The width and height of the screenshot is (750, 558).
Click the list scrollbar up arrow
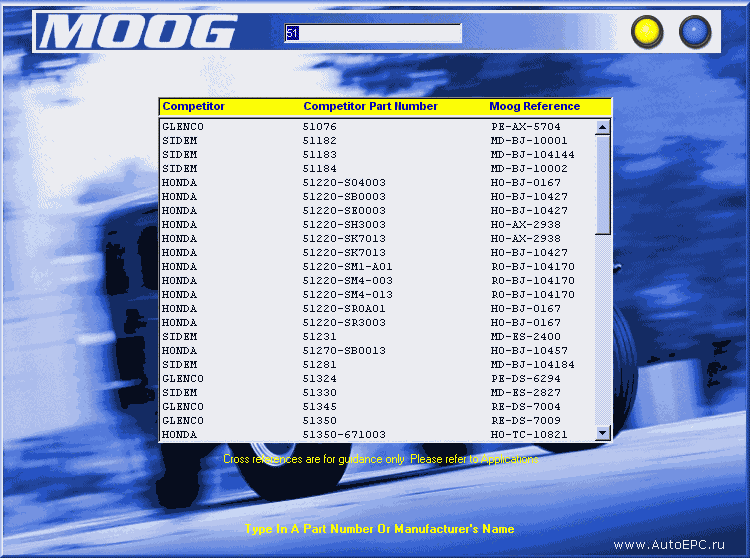coord(603,127)
